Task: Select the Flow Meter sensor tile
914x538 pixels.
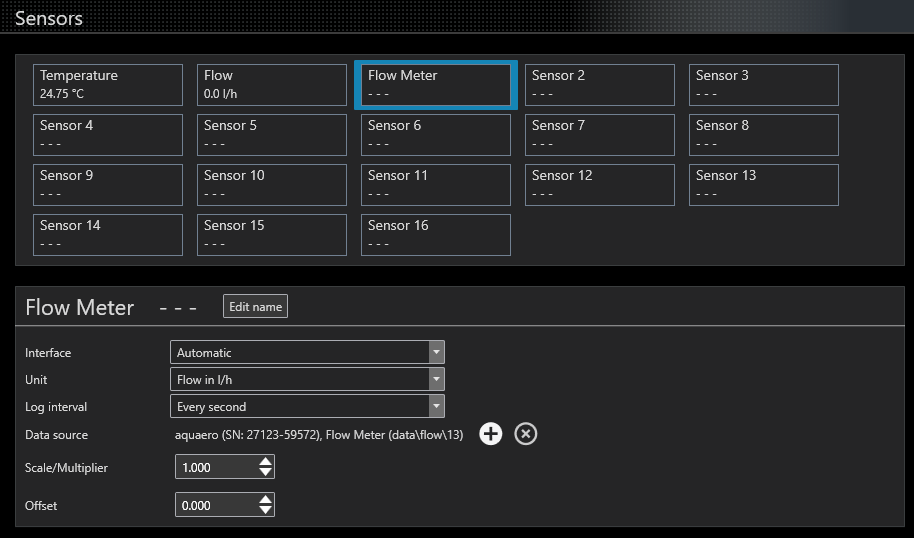Action: pyautogui.click(x=436, y=85)
